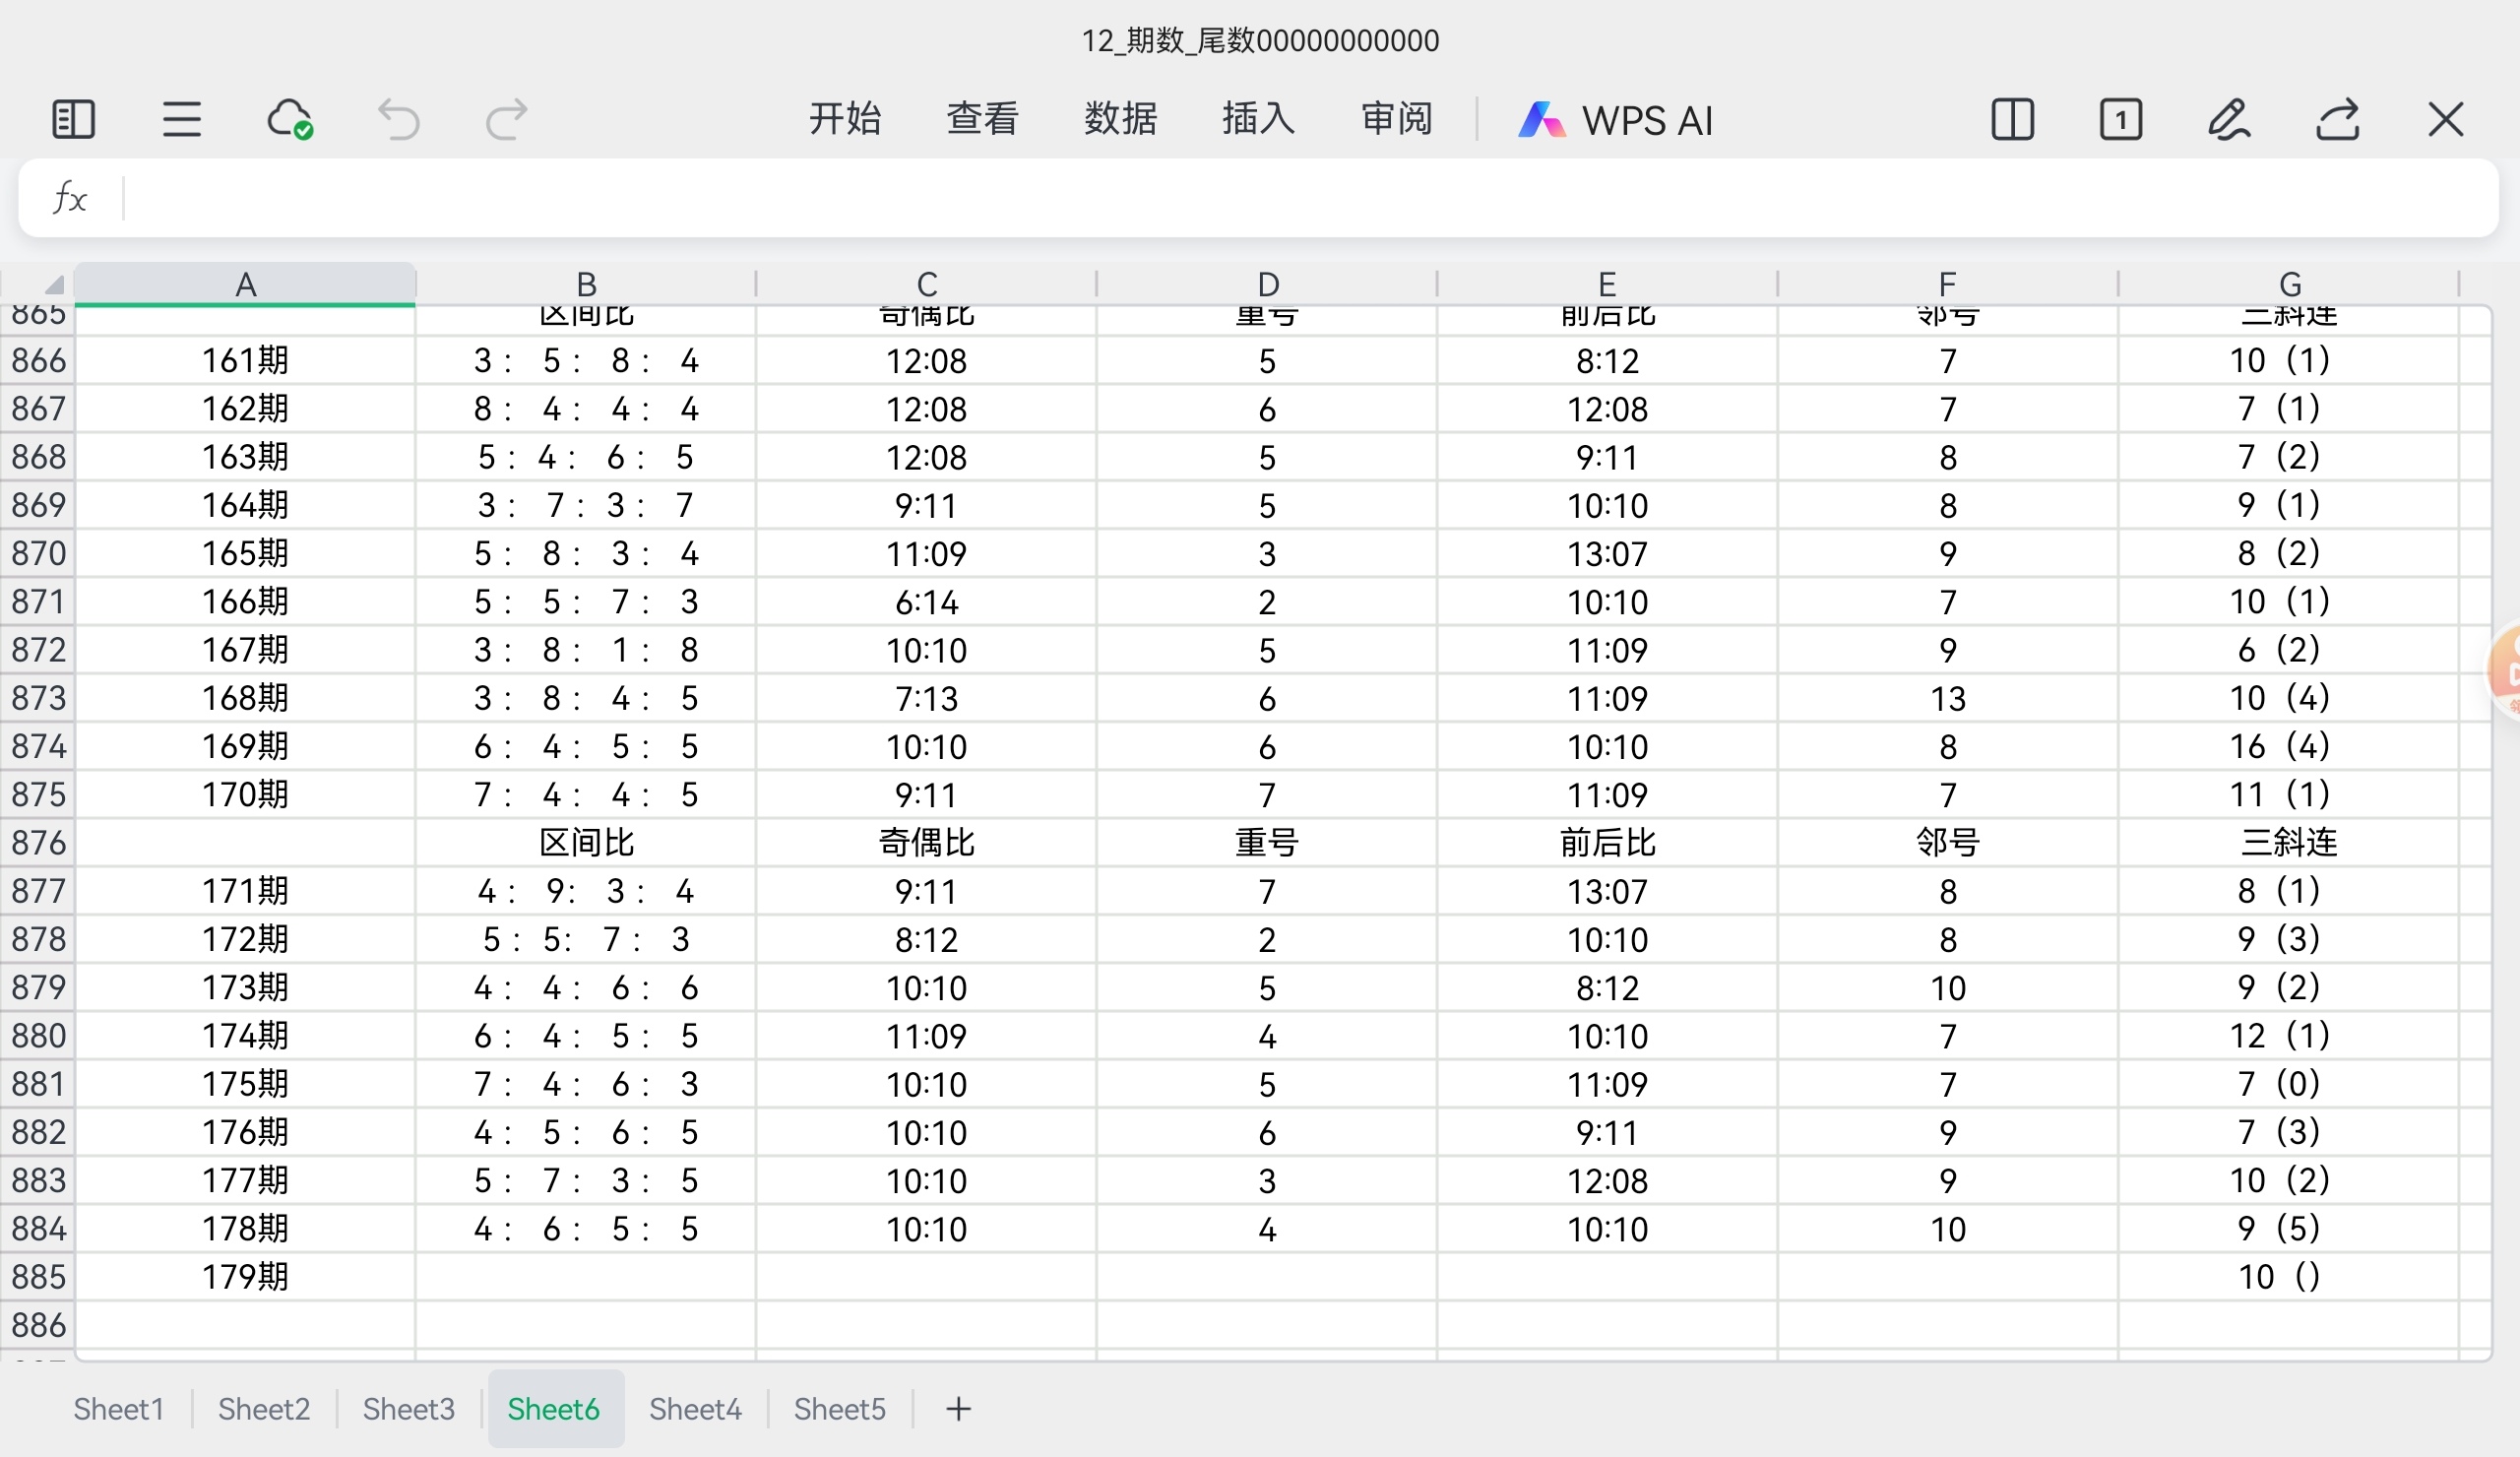The image size is (2520, 1457).
Task: Close the document with X icon
Action: pos(2446,120)
